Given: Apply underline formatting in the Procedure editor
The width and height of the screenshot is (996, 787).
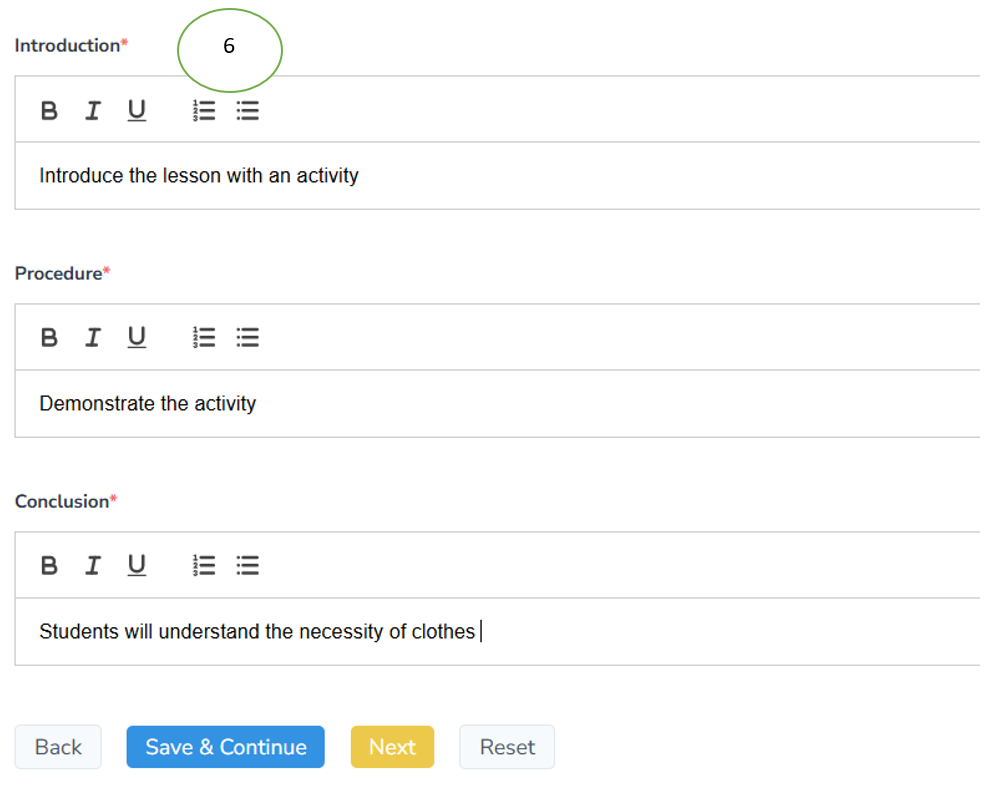Looking at the screenshot, I should click(x=136, y=337).
